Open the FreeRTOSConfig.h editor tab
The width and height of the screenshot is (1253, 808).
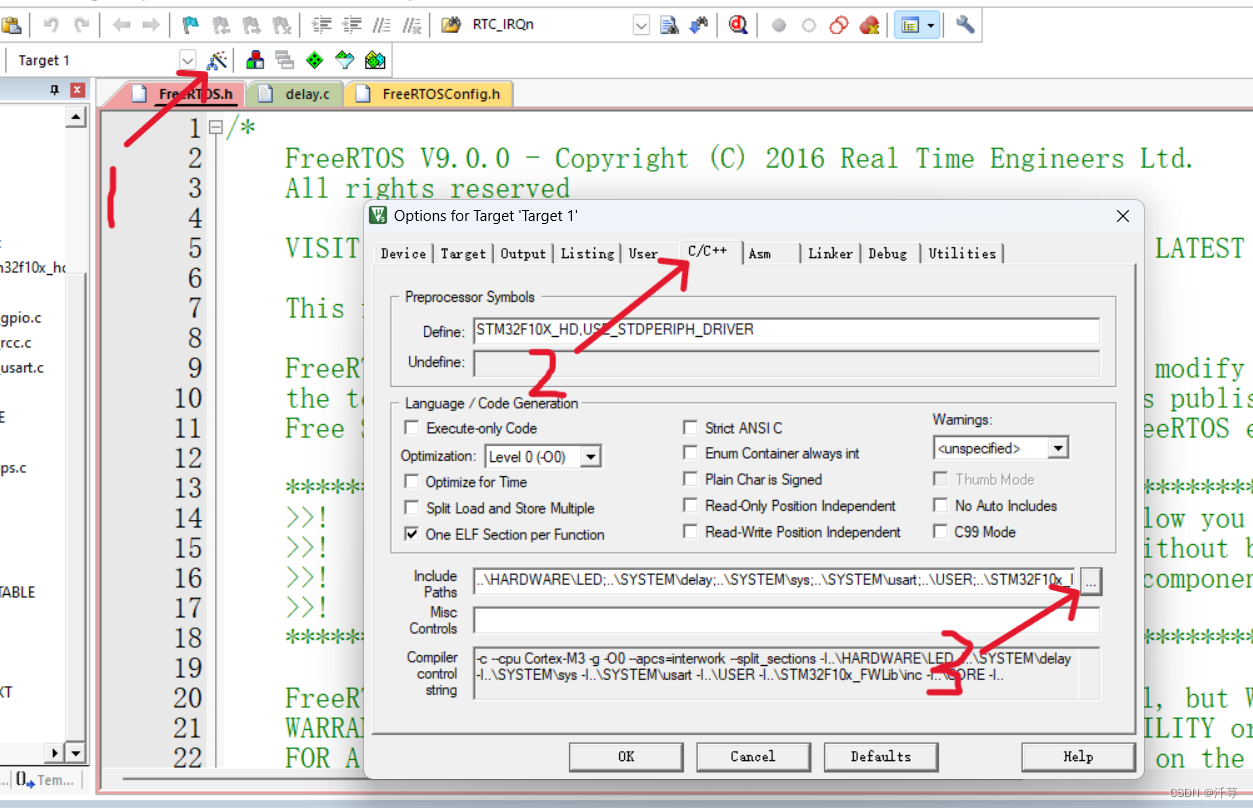click(429, 94)
